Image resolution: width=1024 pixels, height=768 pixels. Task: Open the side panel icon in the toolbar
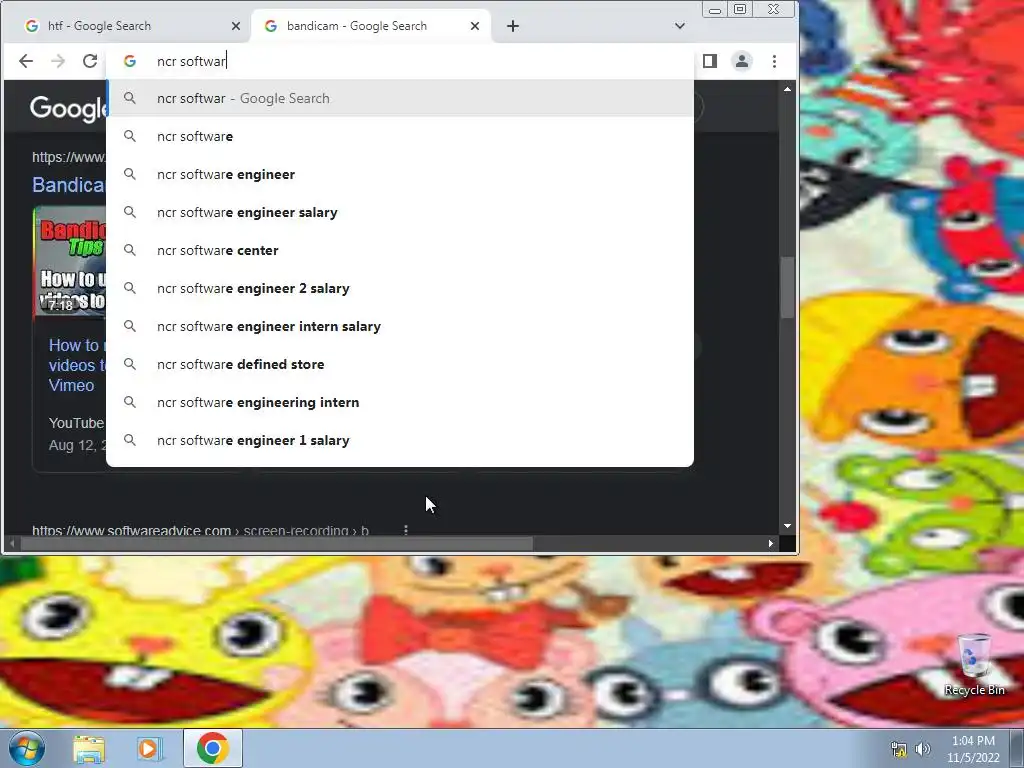coord(710,61)
